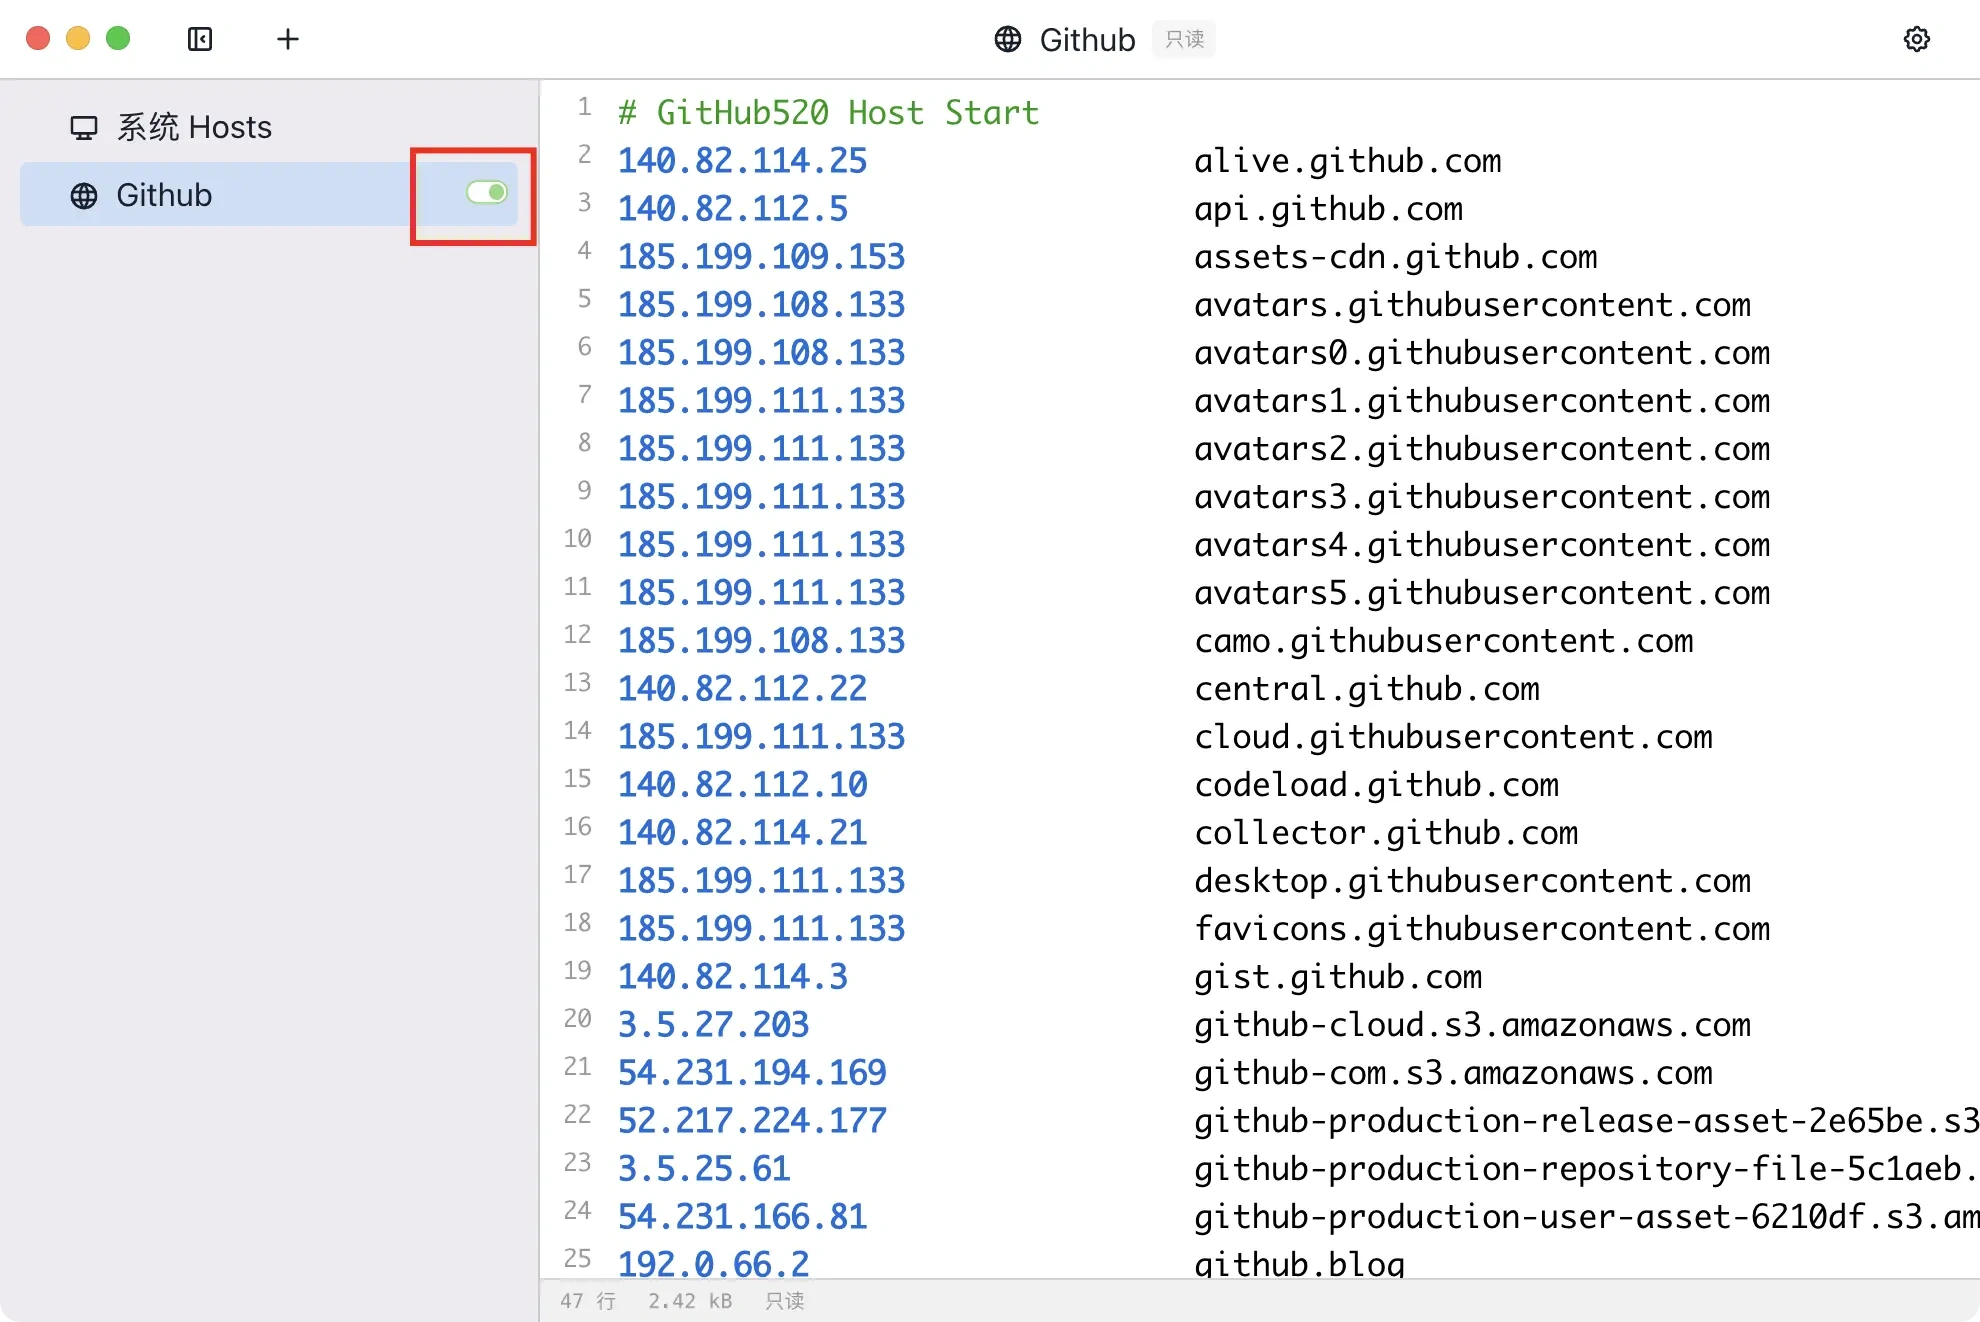This screenshot has height=1322, width=1980.
Task: Click the 只读 badge in the title bar
Action: click(1184, 39)
